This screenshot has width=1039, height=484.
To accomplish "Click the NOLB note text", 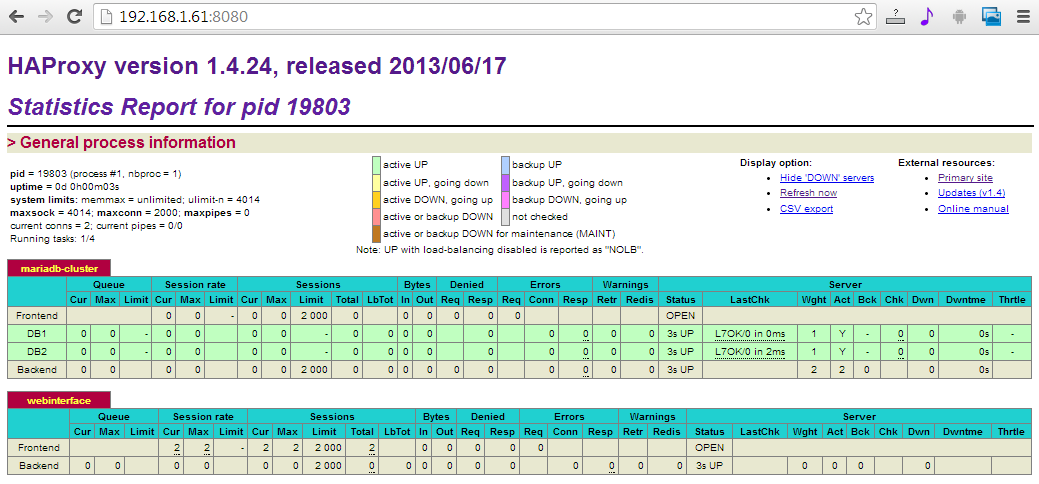I will pyautogui.click(x=500, y=250).
